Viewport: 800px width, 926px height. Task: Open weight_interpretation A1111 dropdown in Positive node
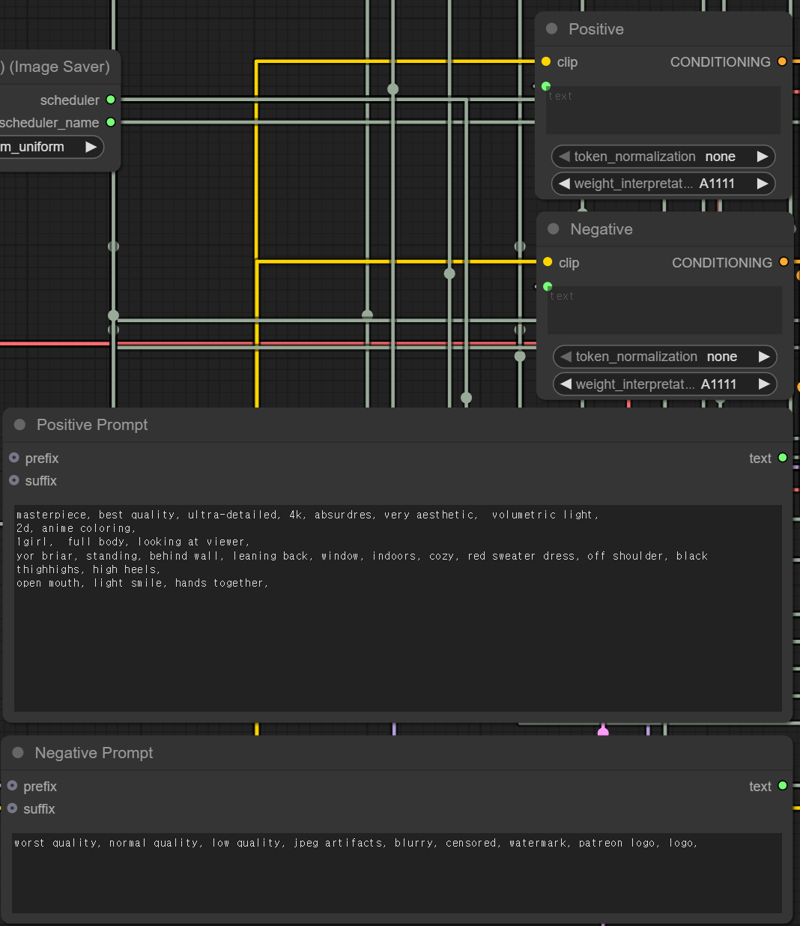tap(663, 184)
